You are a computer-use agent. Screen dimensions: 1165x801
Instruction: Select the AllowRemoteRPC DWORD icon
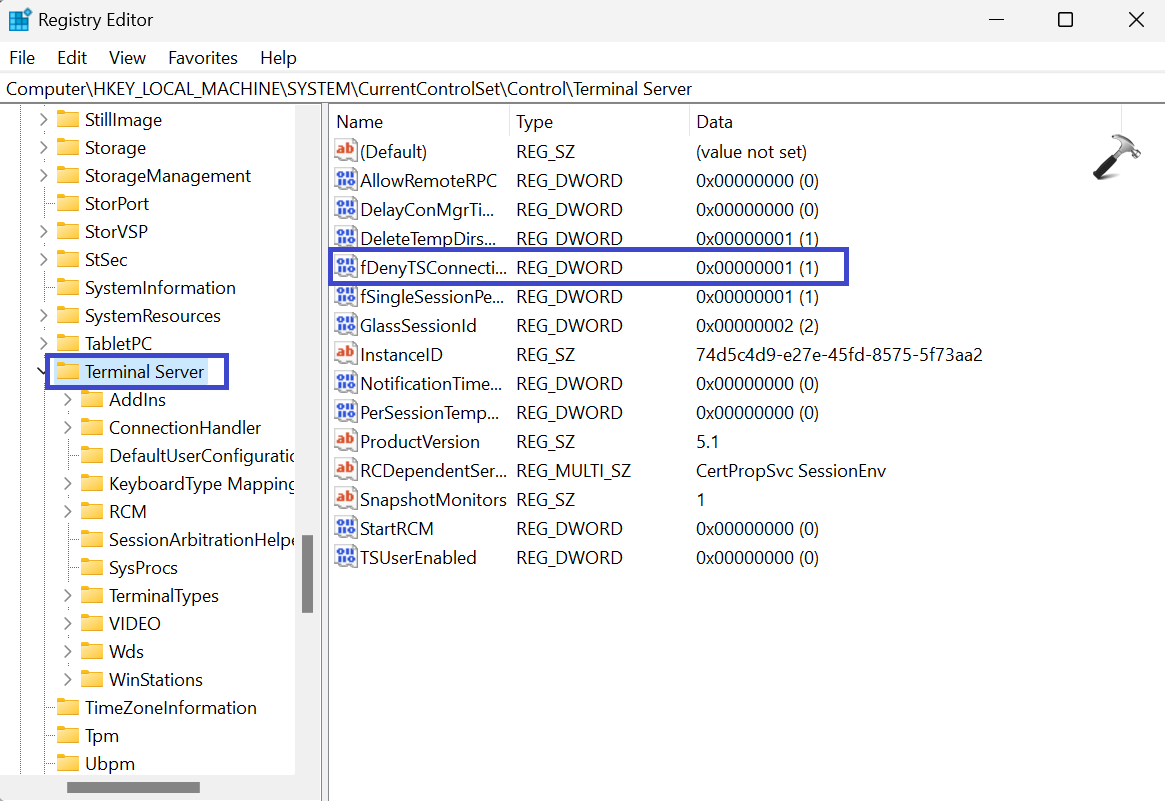pyautogui.click(x=345, y=181)
